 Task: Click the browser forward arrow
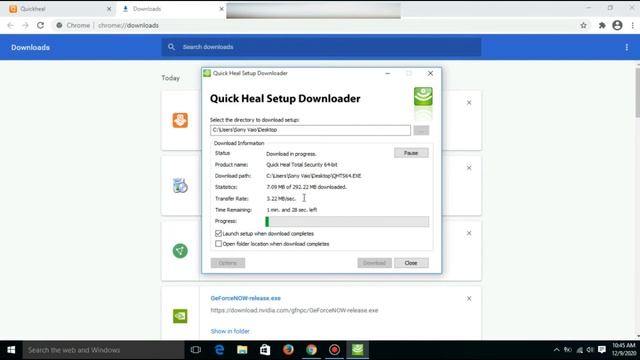[25, 25]
